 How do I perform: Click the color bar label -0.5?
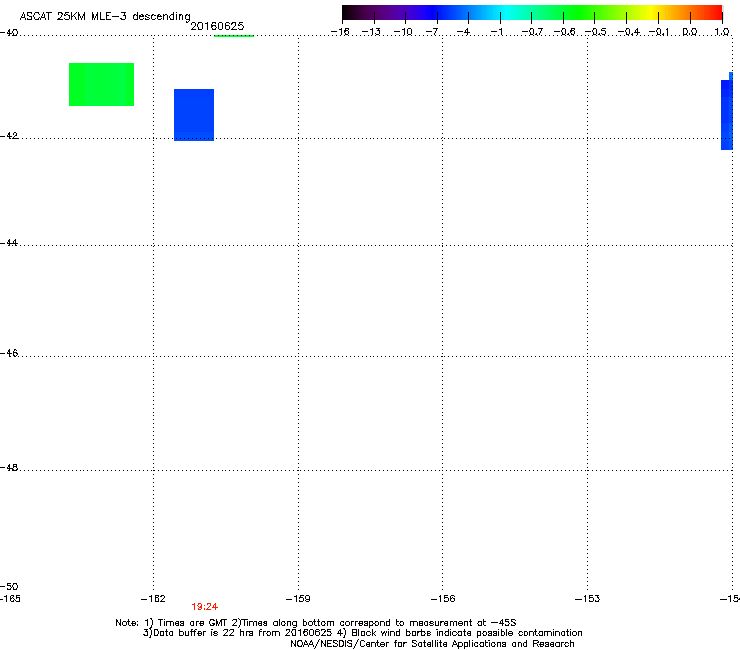point(596,32)
